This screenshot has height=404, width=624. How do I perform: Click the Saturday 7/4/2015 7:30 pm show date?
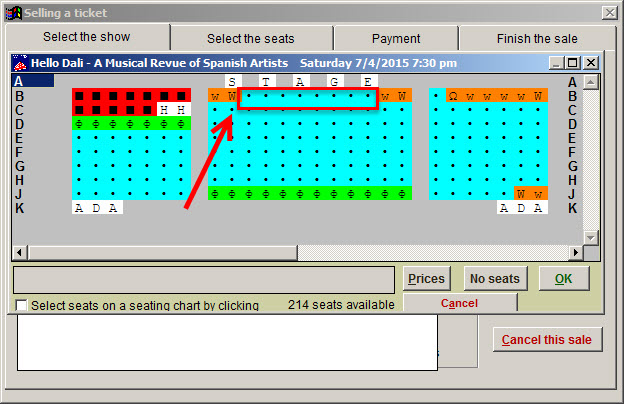378,63
